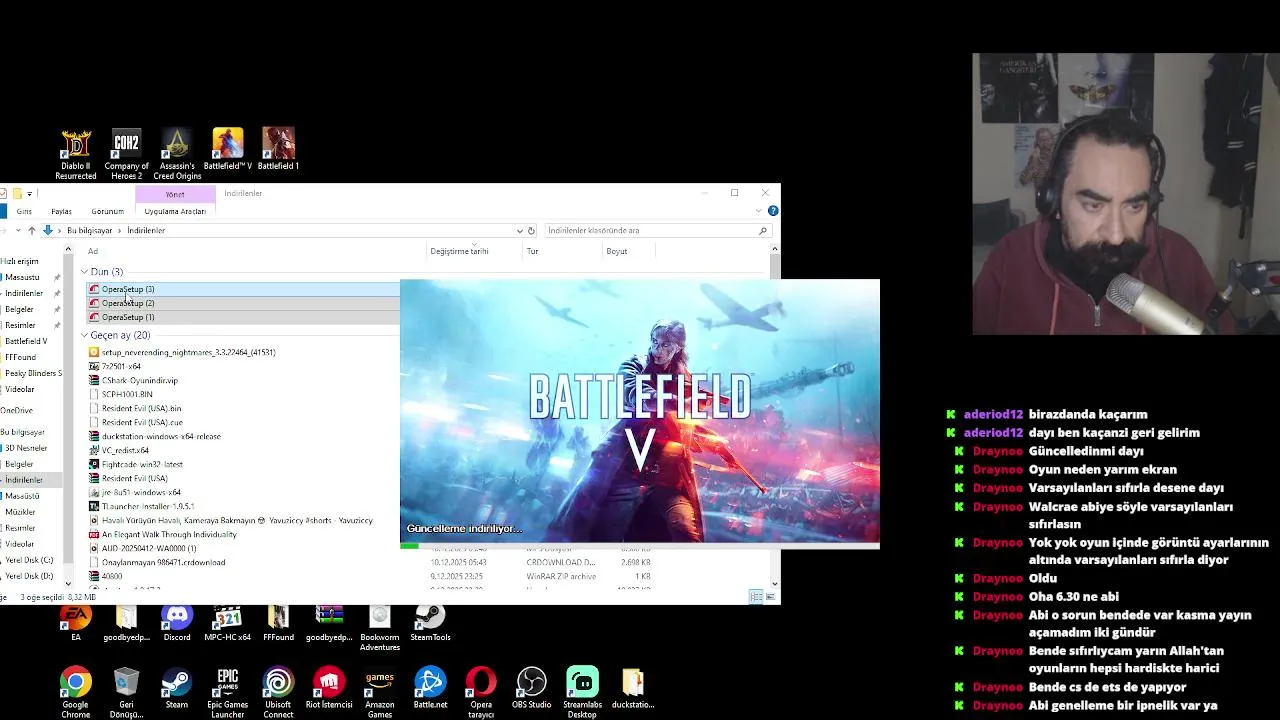Open the SteamTools desktop icon
Image resolution: width=1280 pixels, height=720 pixels.
(430, 623)
